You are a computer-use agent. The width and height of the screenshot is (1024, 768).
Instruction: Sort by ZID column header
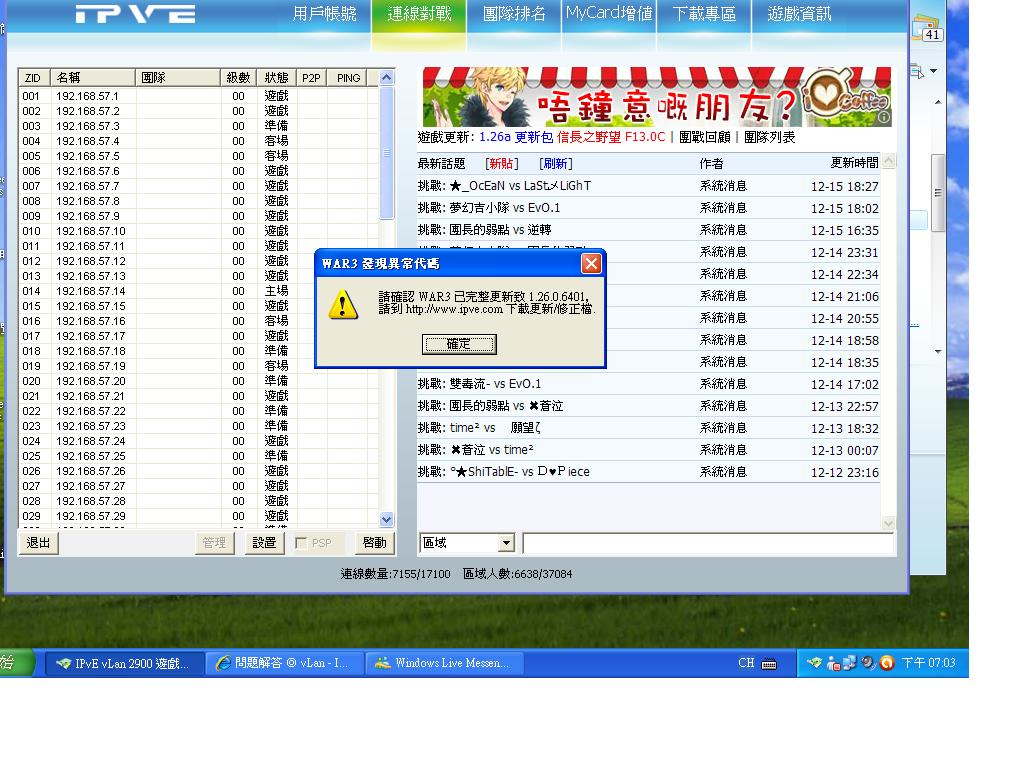click(34, 78)
